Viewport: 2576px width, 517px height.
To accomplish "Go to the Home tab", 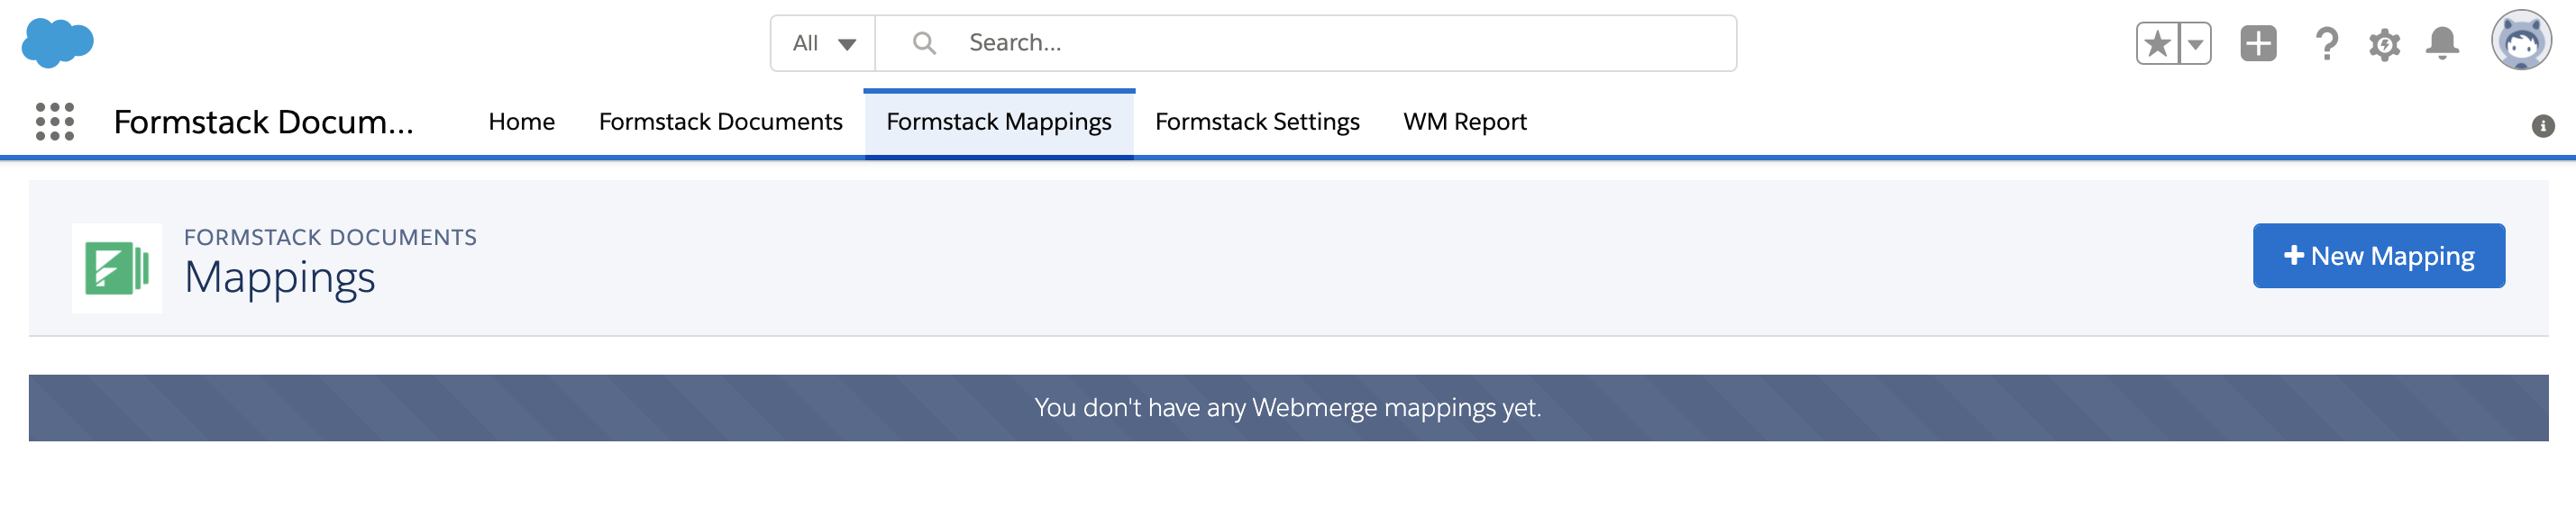I will click(x=521, y=122).
